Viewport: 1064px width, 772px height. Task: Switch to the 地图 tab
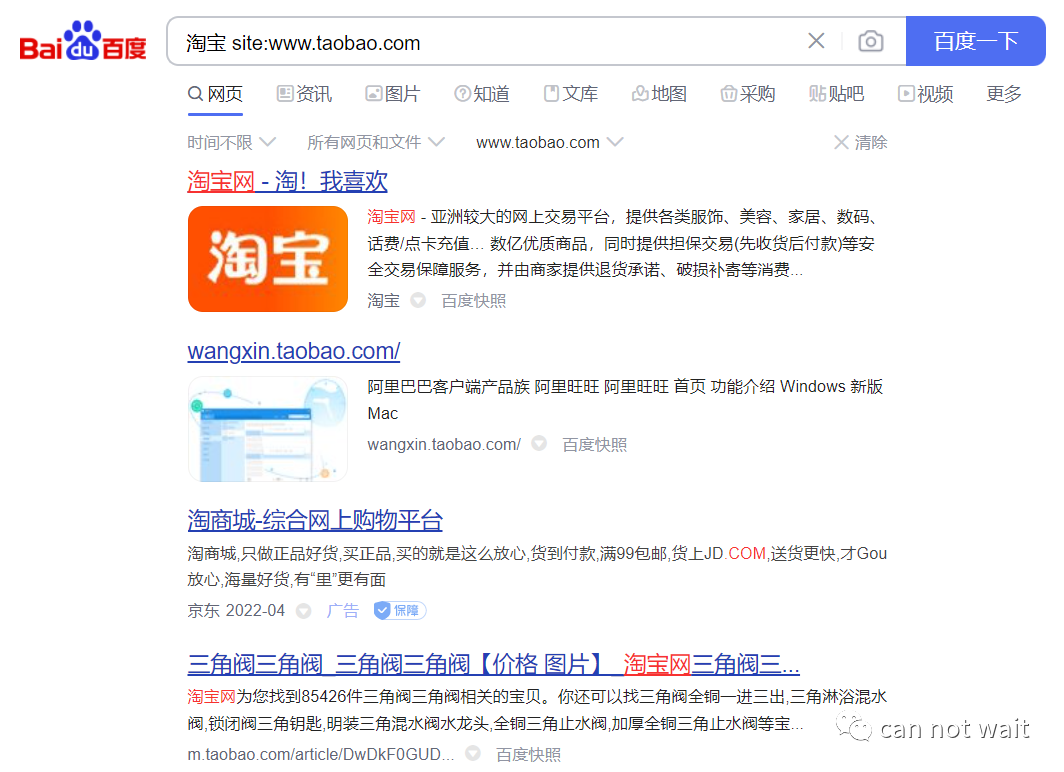pyautogui.click(x=660, y=94)
